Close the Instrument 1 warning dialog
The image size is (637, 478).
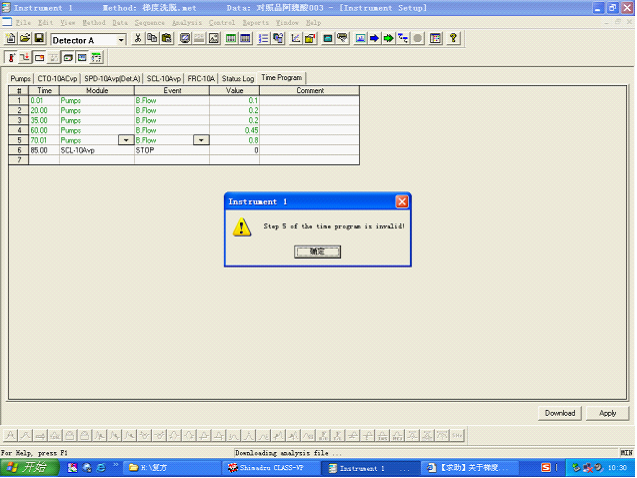(x=402, y=202)
